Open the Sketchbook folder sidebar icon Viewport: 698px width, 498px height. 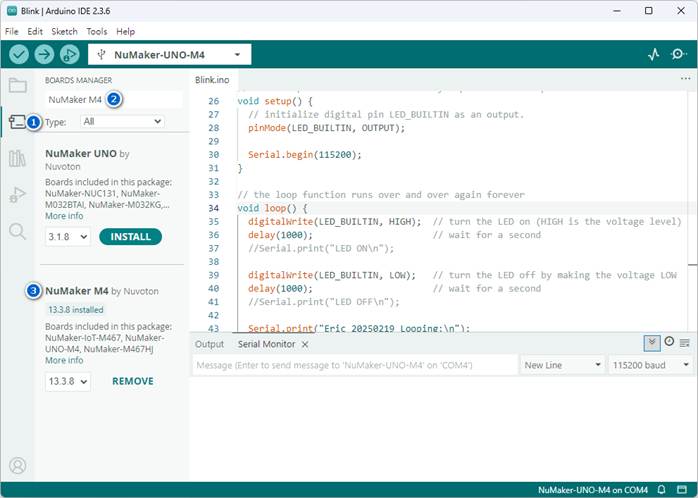(x=17, y=85)
